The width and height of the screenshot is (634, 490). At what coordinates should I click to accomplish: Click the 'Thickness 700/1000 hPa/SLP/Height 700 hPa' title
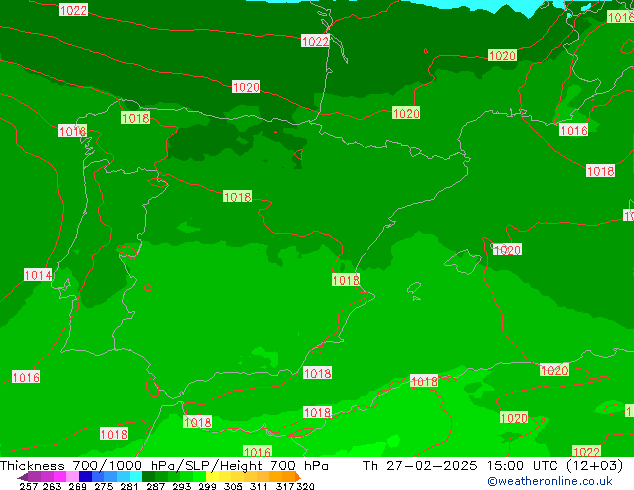[164, 466]
